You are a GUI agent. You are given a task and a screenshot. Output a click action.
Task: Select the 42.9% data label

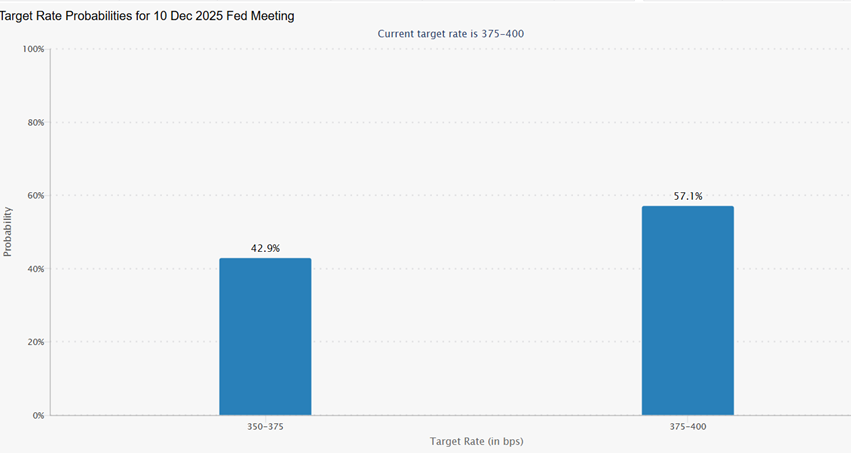click(265, 248)
